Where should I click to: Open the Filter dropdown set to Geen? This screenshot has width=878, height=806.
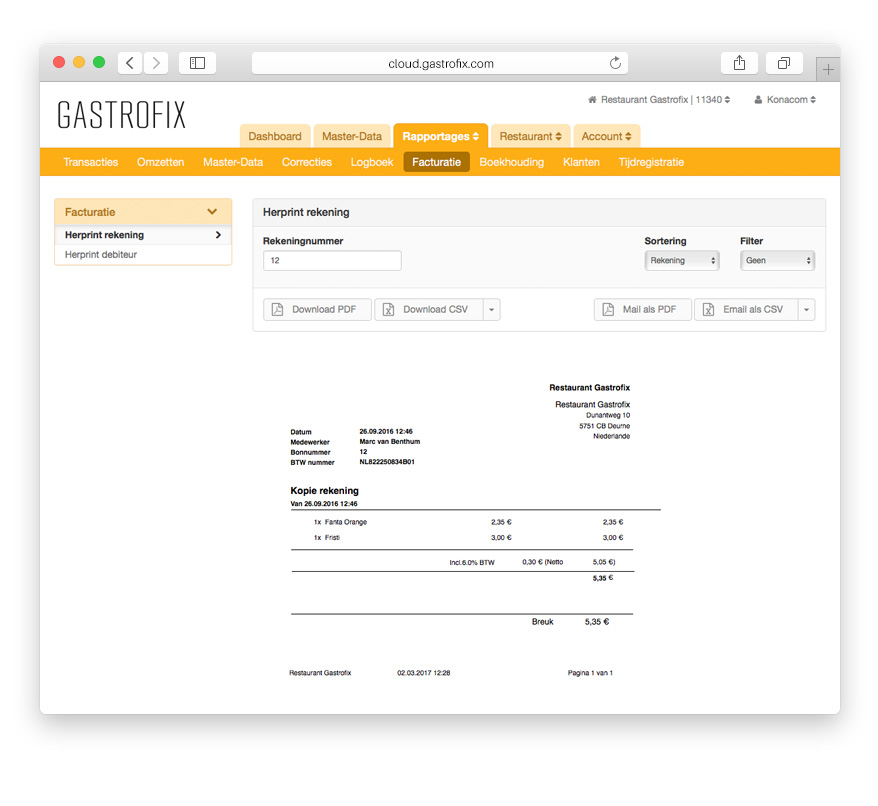pos(777,260)
